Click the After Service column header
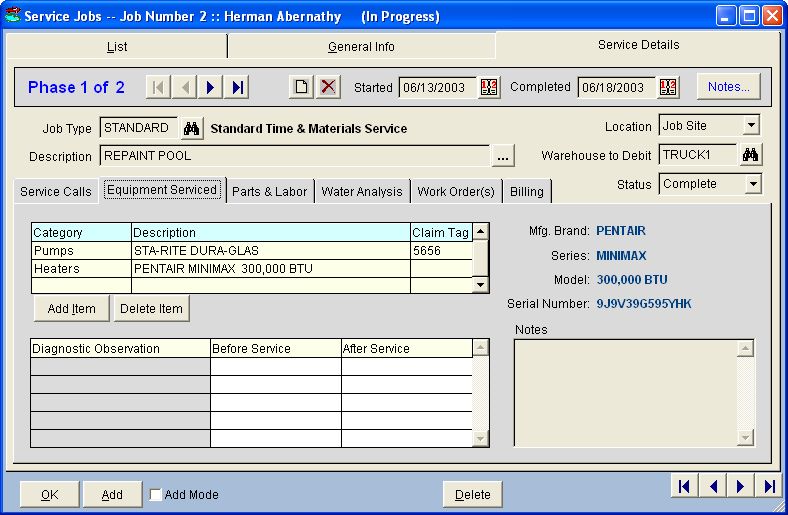Screen dimensions: 788x515 click(407, 348)
